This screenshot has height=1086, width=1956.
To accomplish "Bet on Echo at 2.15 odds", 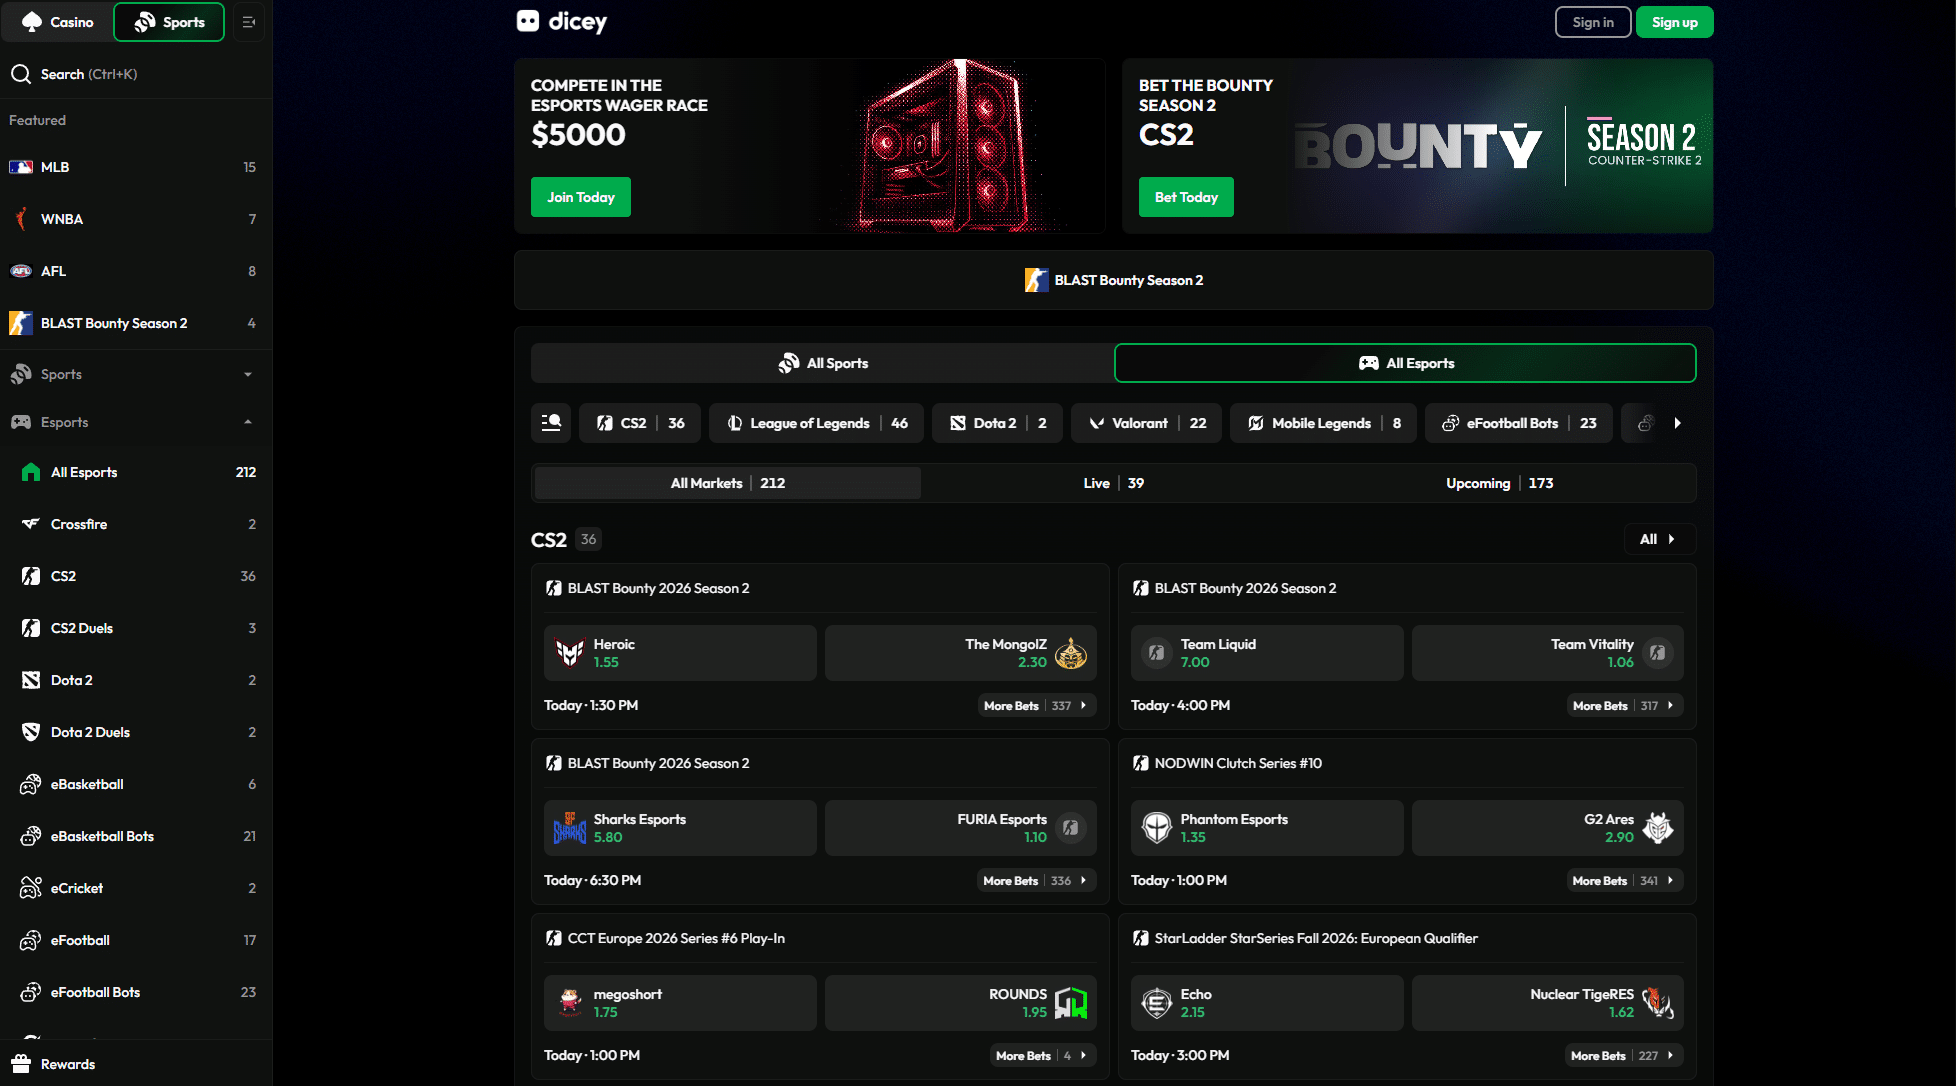I will (1267, 1003).
